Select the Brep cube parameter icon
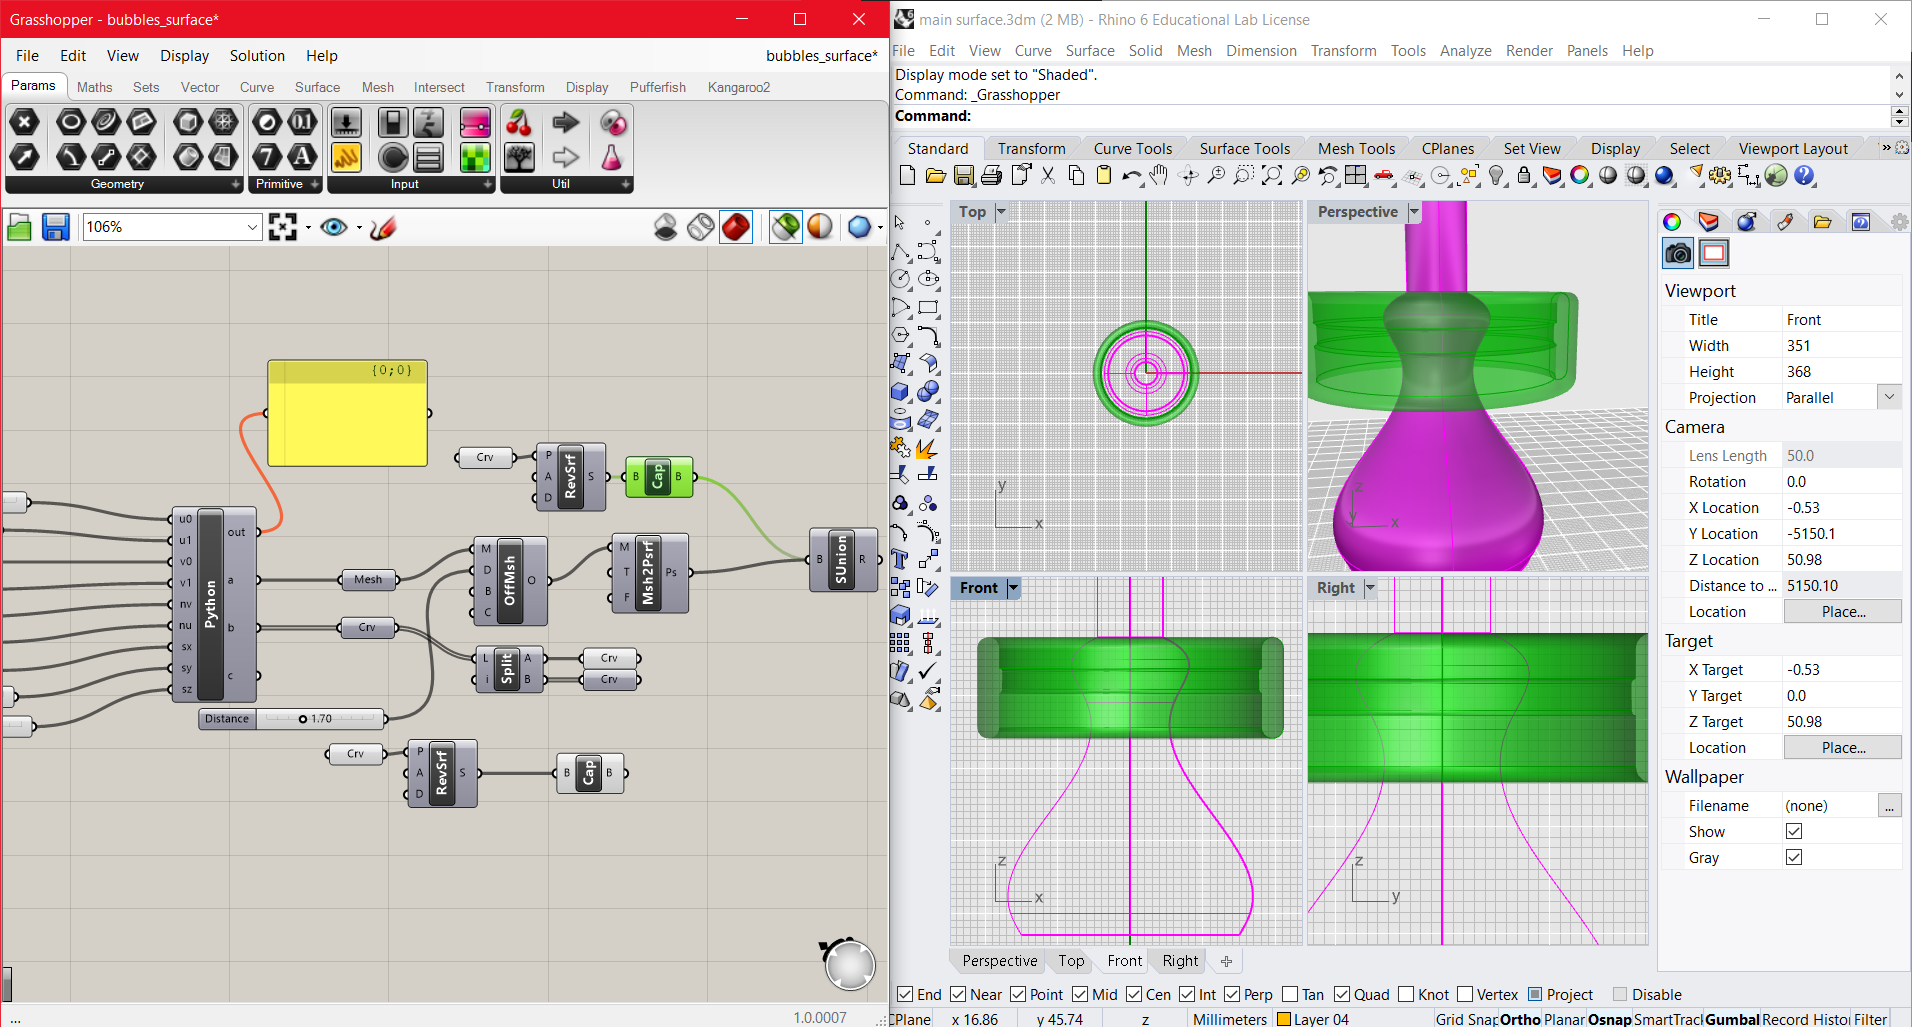Screen dimensions: 1912x1027 [x=187, y=122]
